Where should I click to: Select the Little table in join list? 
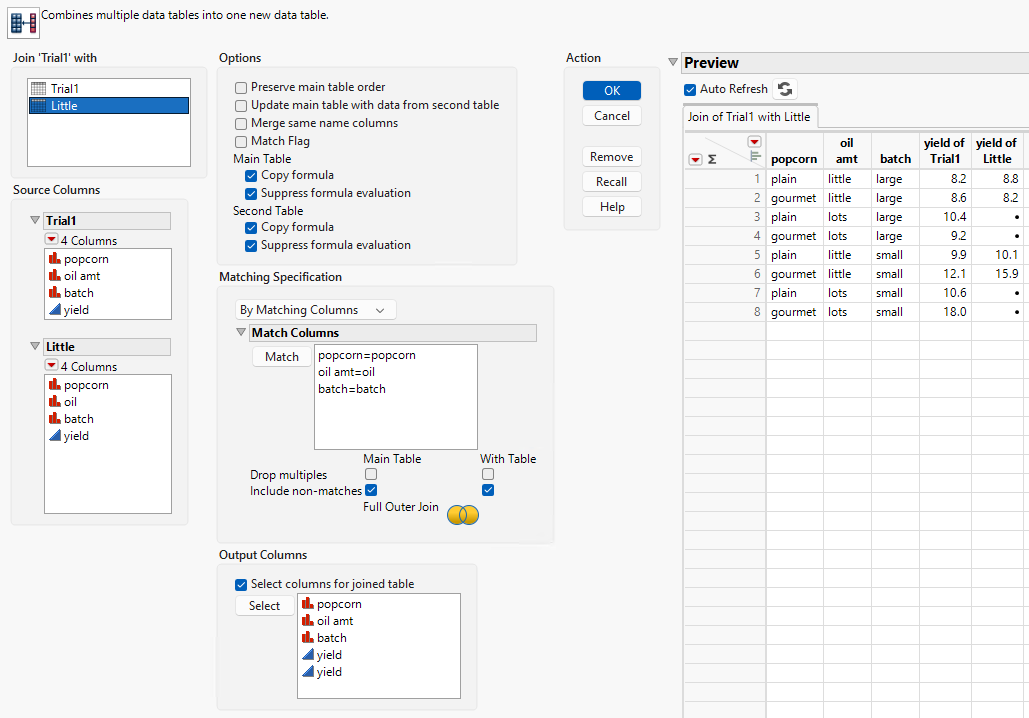[x=64, y=106]
